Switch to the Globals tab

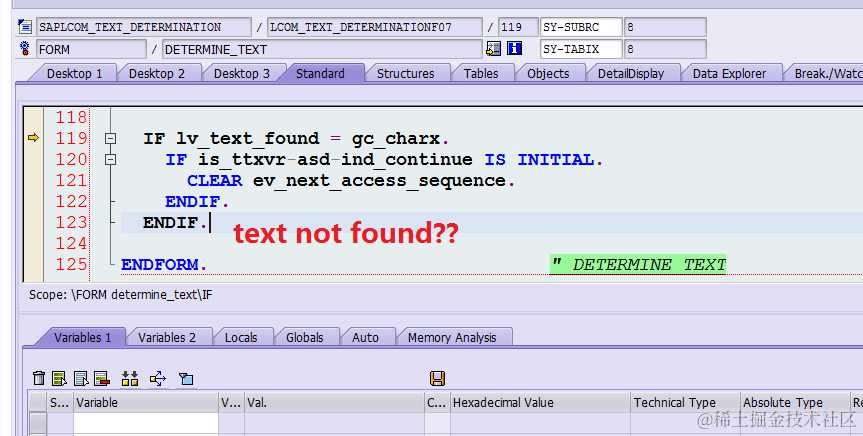[x=304, y=337]
